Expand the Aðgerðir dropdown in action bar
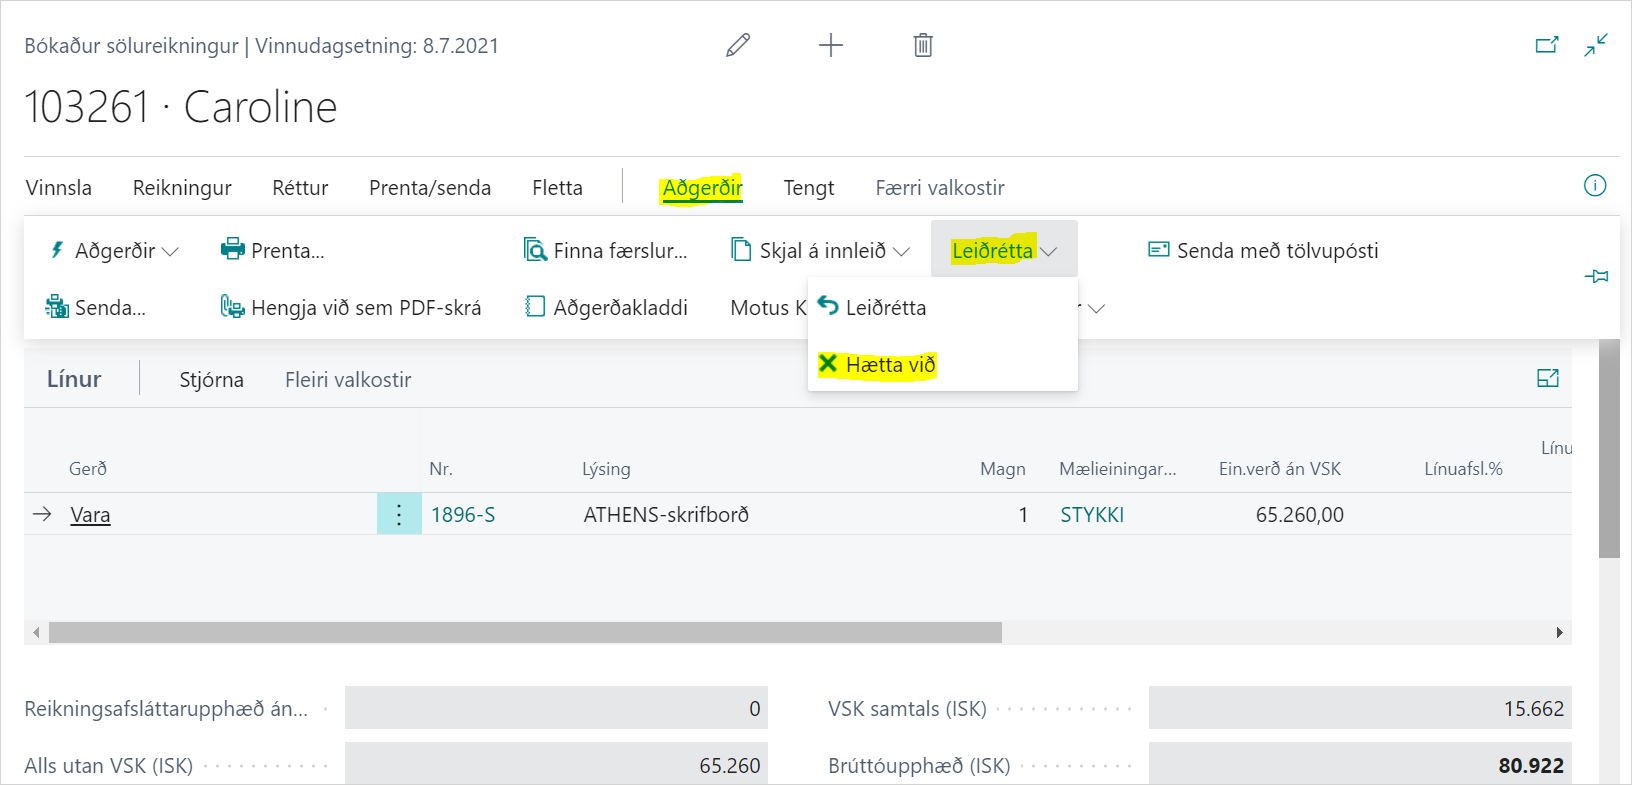The image size is (1632, 785). (x=114, y=250)
